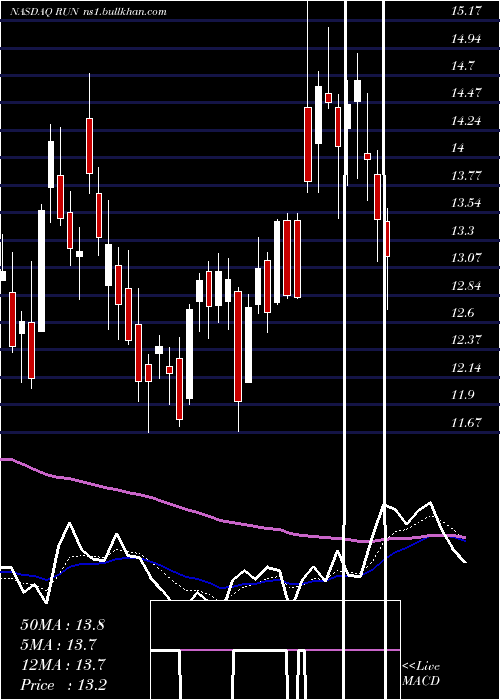Screen dimensions: 500x700
Task: Click the 12.14 price axis label
Action: [466, 368]
